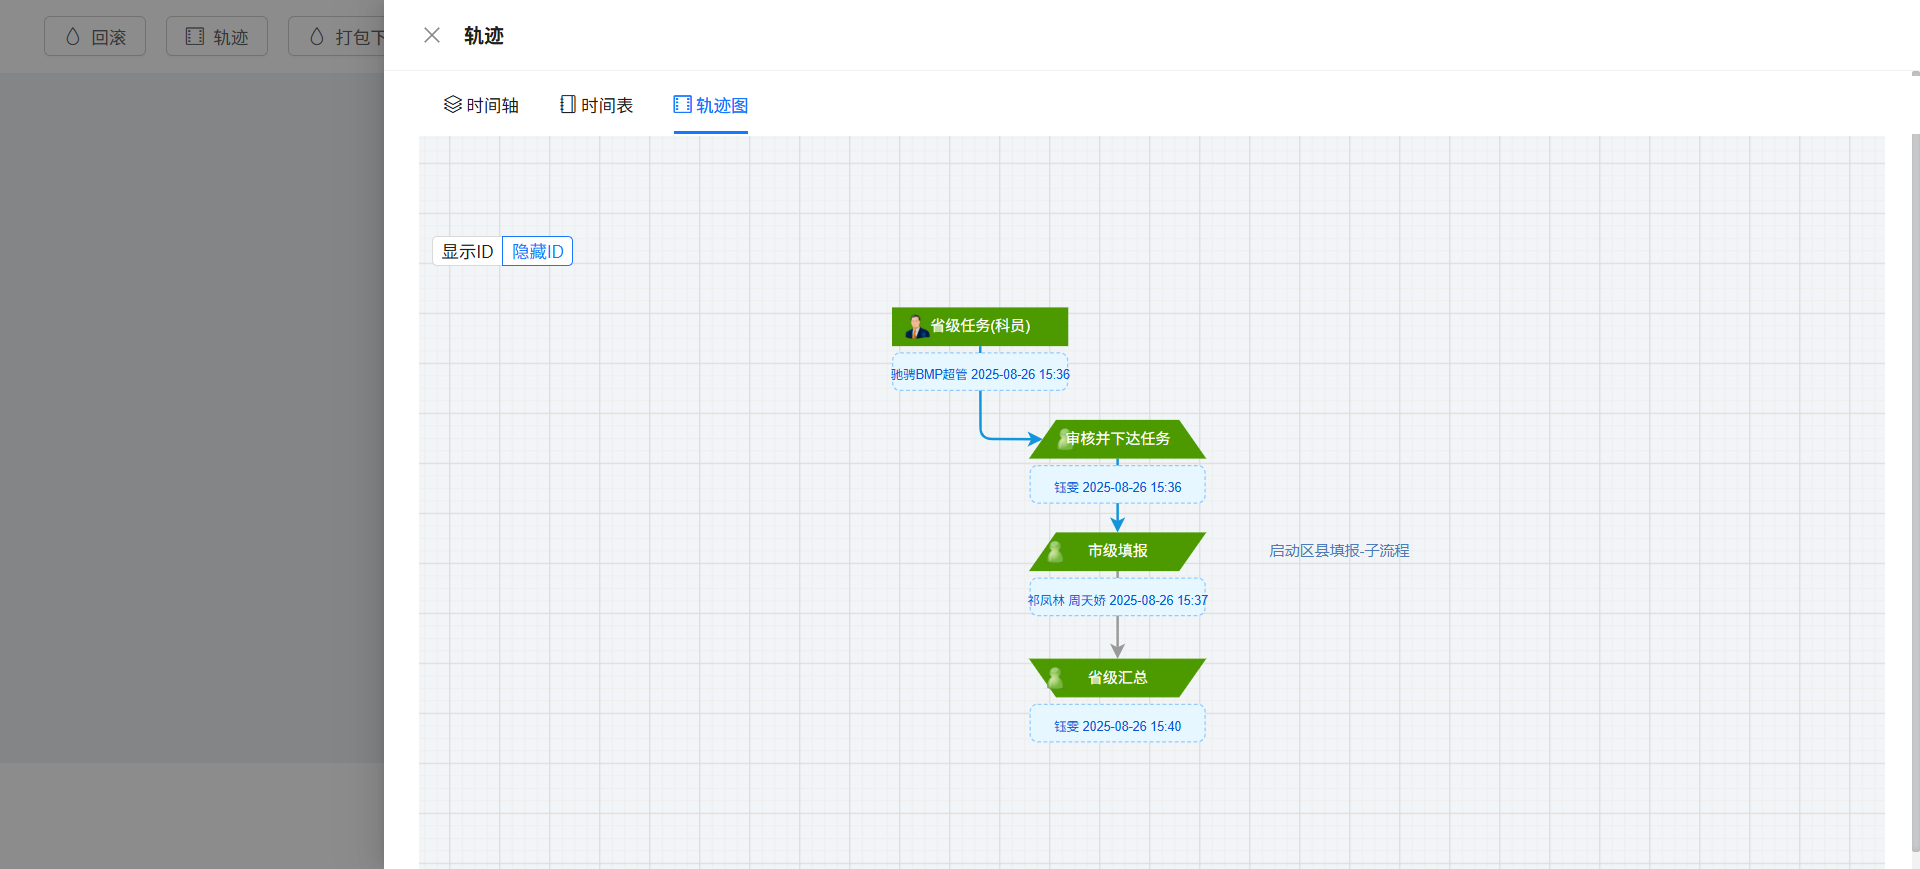The width and height of the screenshot is (1920, 869).
Task: Click the person icon on 审核并下达任务
Action: 1065,439
